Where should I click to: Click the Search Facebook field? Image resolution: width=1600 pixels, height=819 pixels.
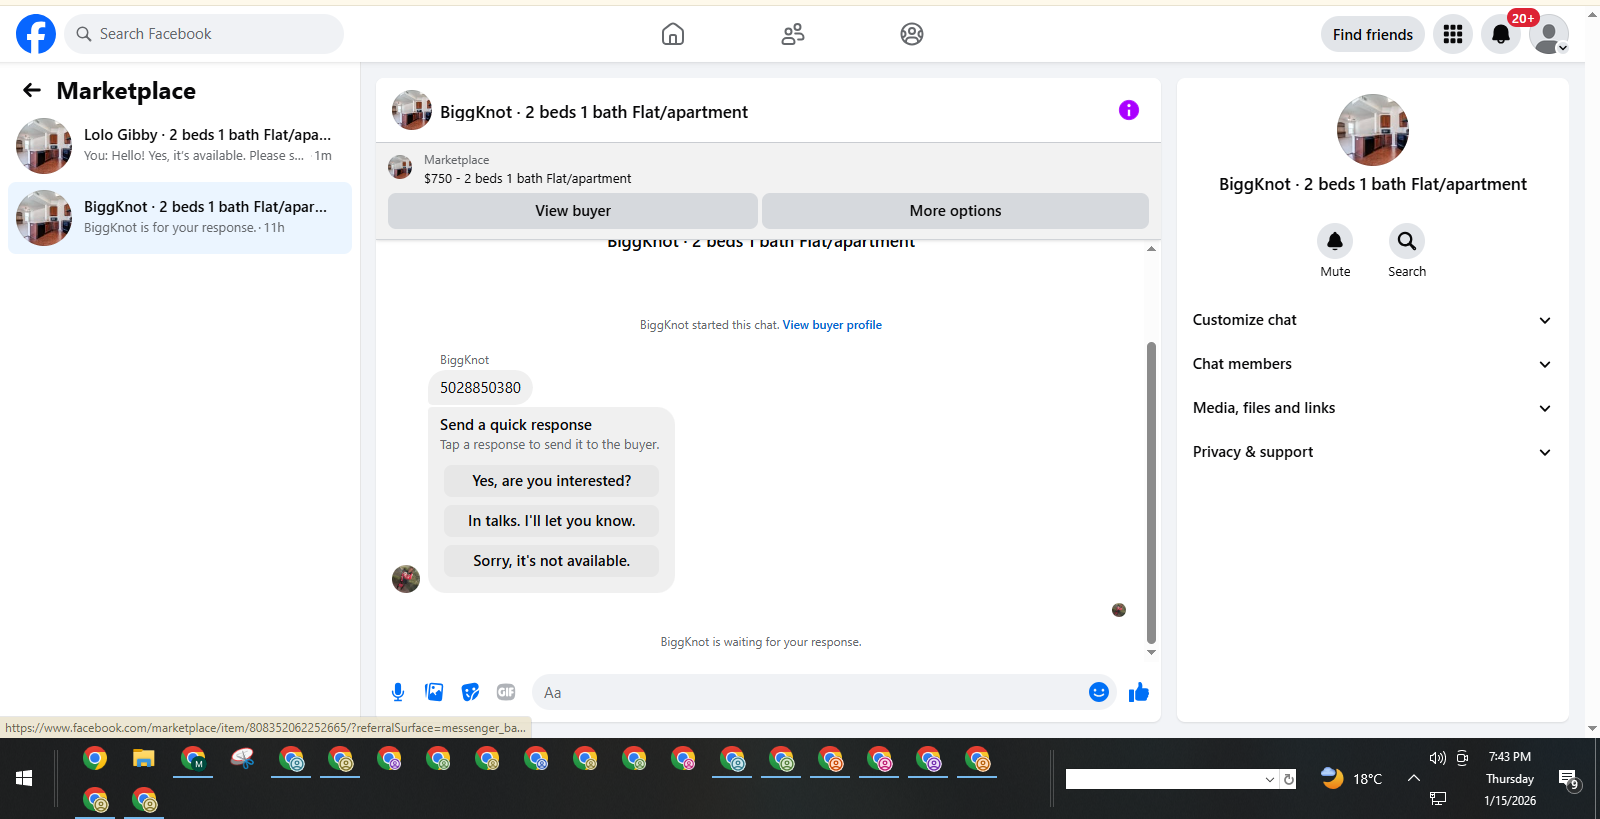point(204,34)
